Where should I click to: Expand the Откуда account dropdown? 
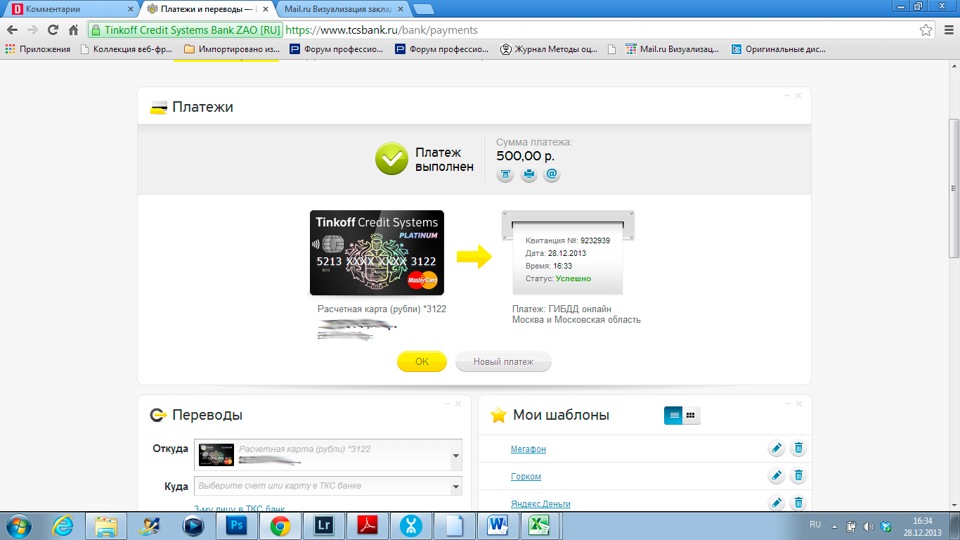pos(456,456)
